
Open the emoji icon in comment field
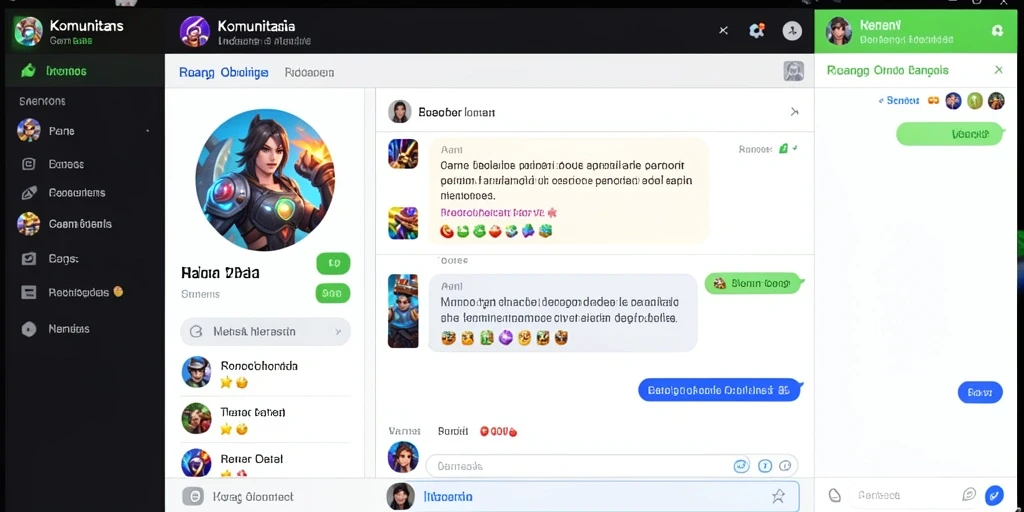(741, 466)
